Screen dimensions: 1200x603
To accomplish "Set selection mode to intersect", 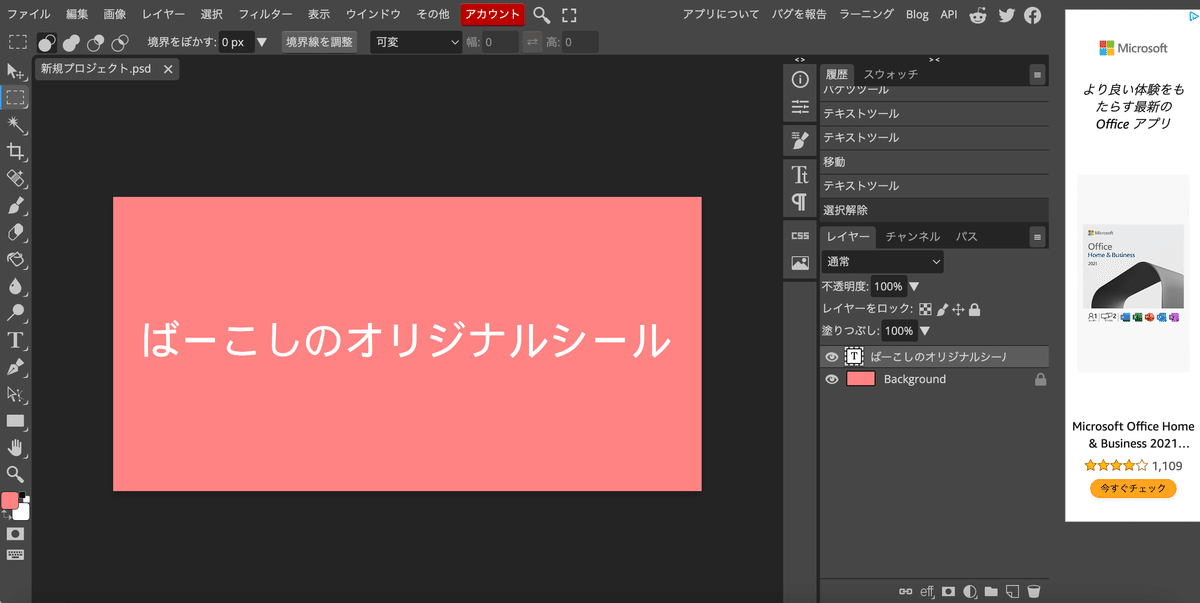I will click(x=119, y=42).
